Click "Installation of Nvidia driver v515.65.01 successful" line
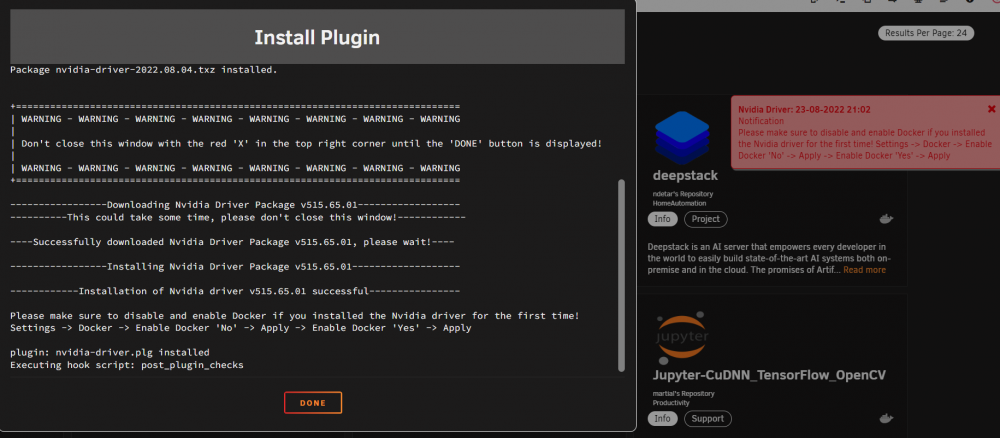 (235, 291)
